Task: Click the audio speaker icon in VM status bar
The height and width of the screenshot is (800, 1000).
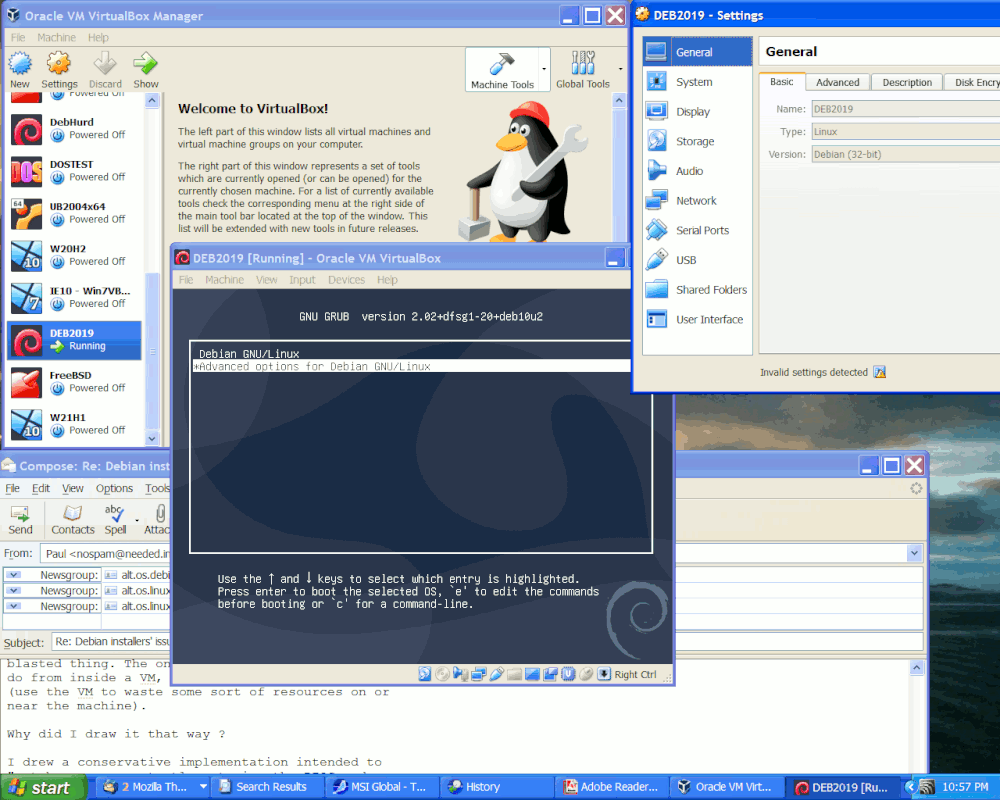Action: [x=460, y=674]
